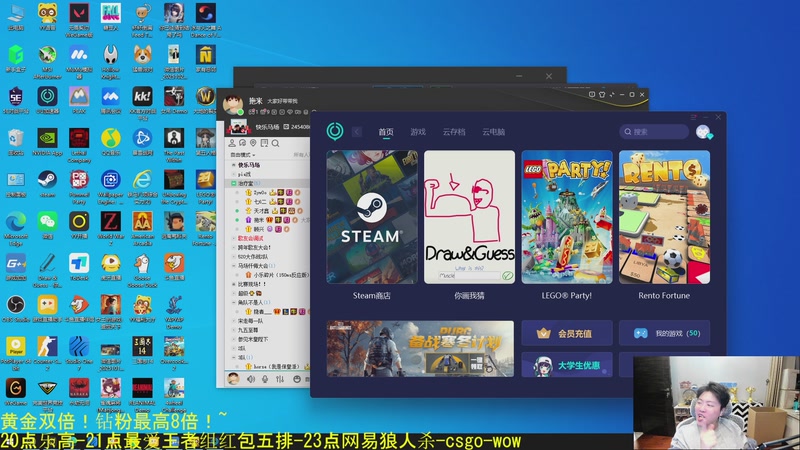The width and height of the screenshot is (800, 450).
Task: Open the Steam商店 game card
Action: pyautogui.click(x=372, y=217)
